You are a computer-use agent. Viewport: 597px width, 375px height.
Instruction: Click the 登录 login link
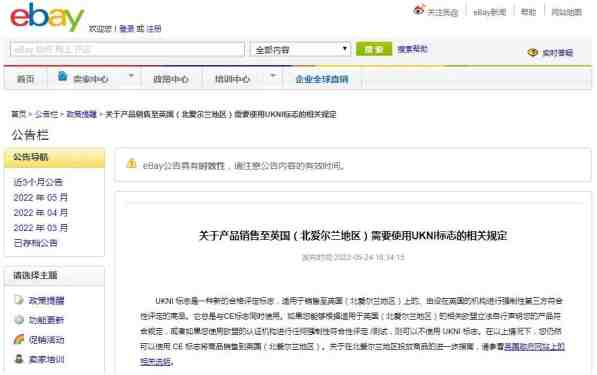126,29
